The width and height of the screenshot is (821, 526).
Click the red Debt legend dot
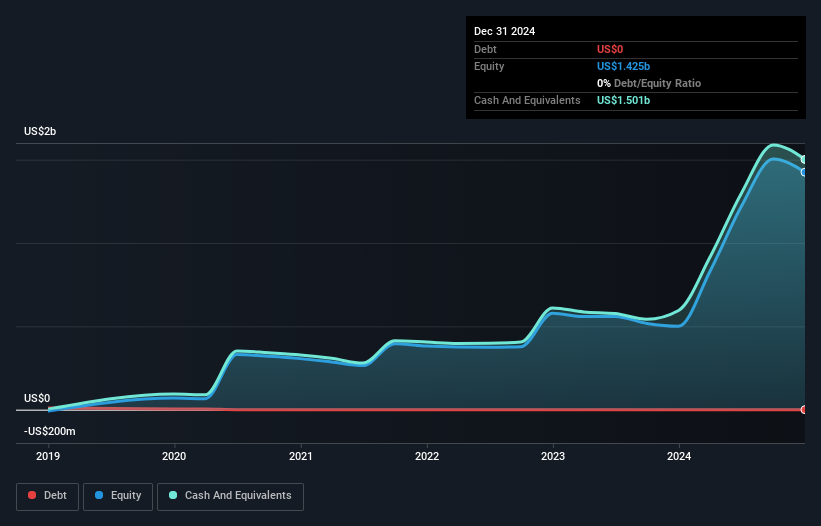pyautogui.click(x=32, y=495)
